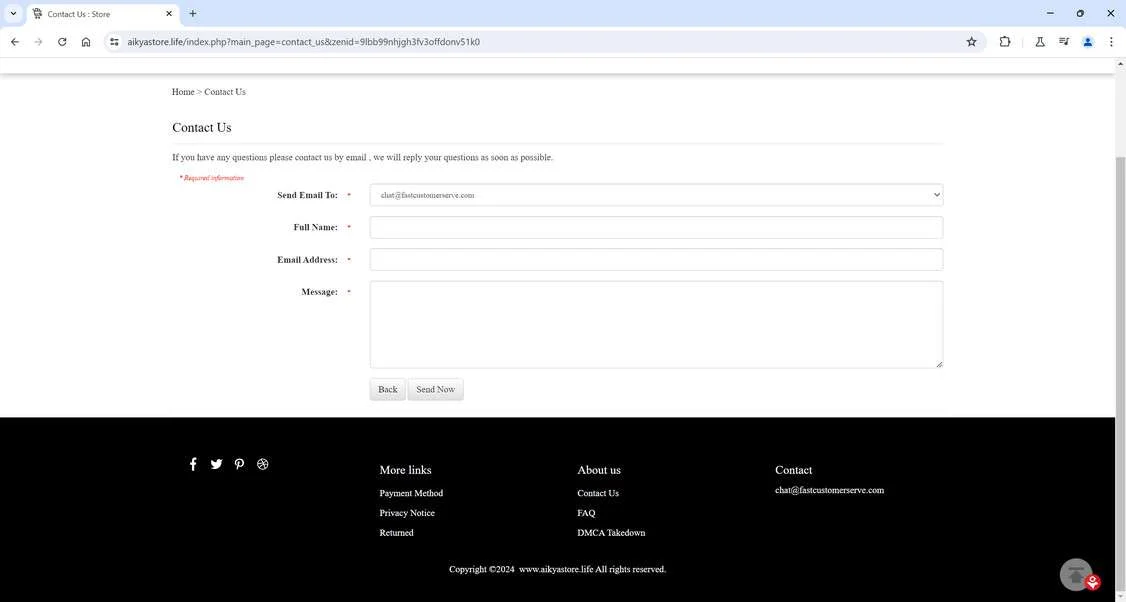Click the Send Now button
1126x602 pixels.
[x=436, y=389]
